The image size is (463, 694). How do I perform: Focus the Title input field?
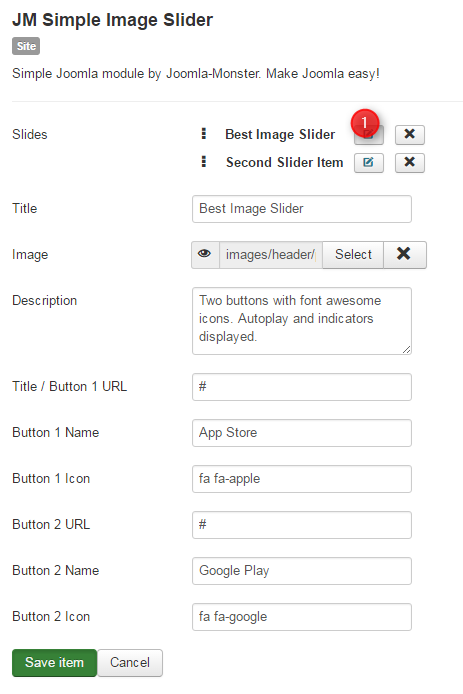pos(301,209)
